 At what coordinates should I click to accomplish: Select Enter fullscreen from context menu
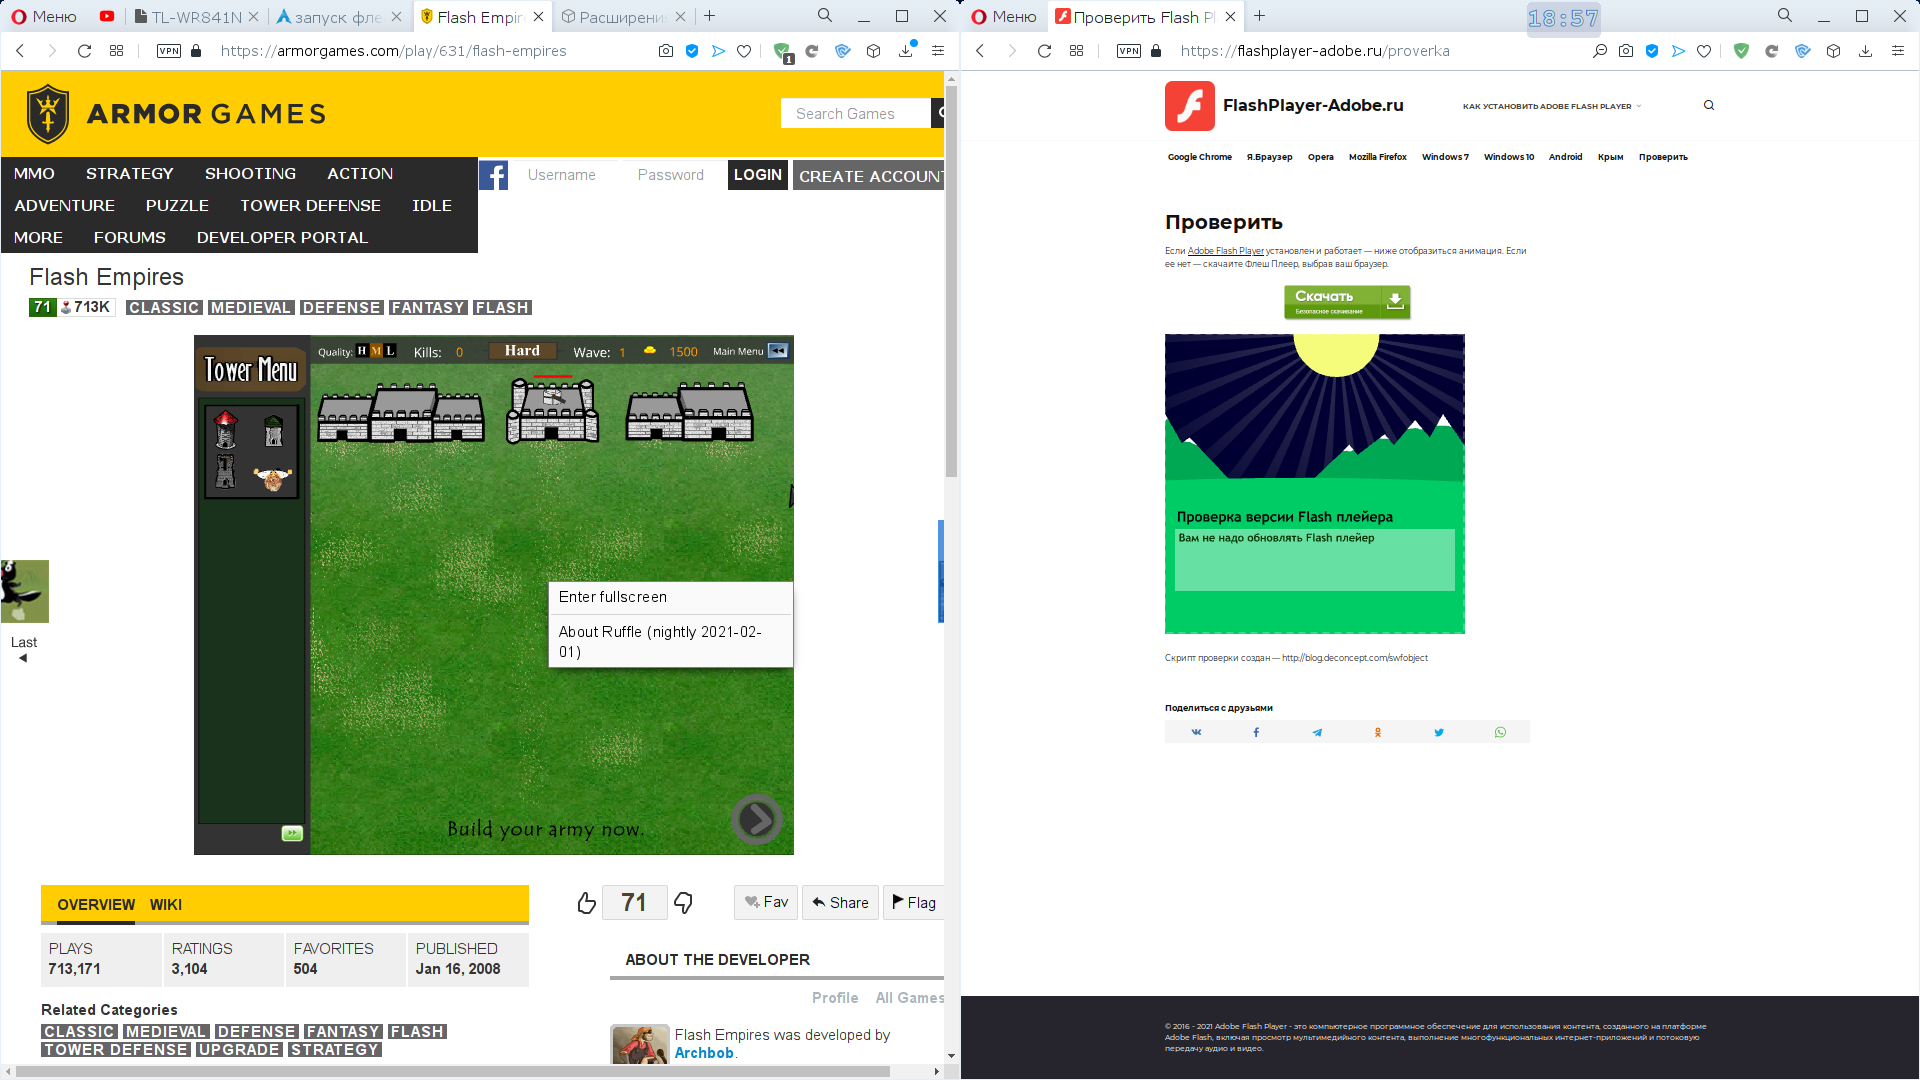coord(671,597)
